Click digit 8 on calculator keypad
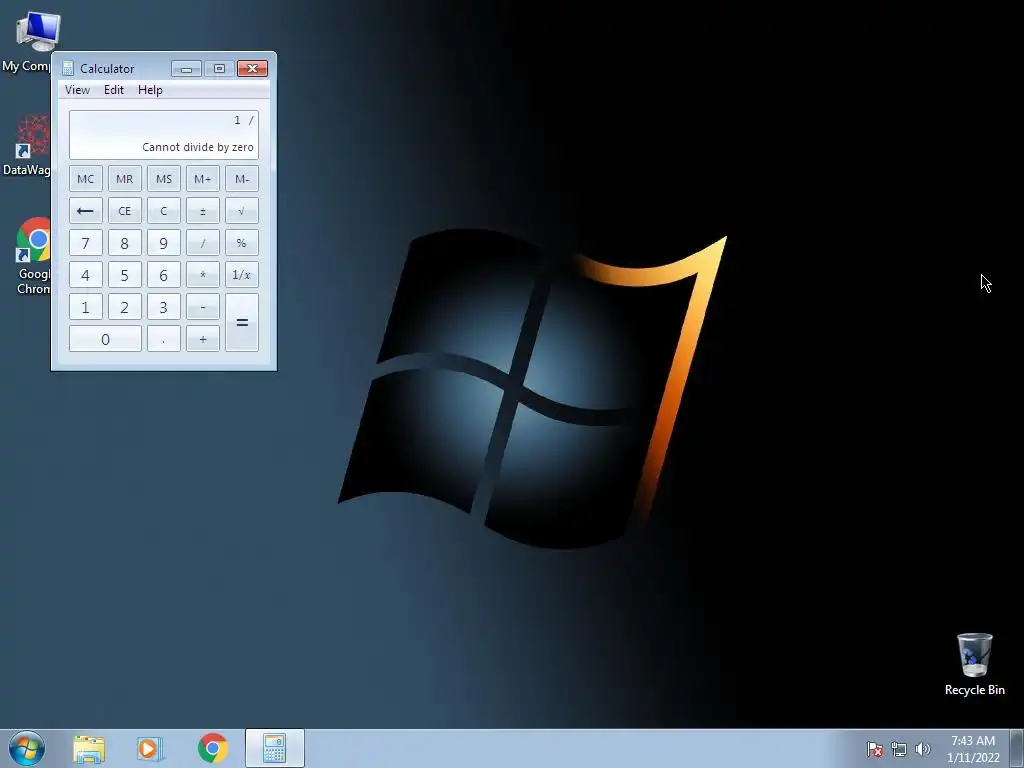The image size is (1024, 768). point(125,243)
